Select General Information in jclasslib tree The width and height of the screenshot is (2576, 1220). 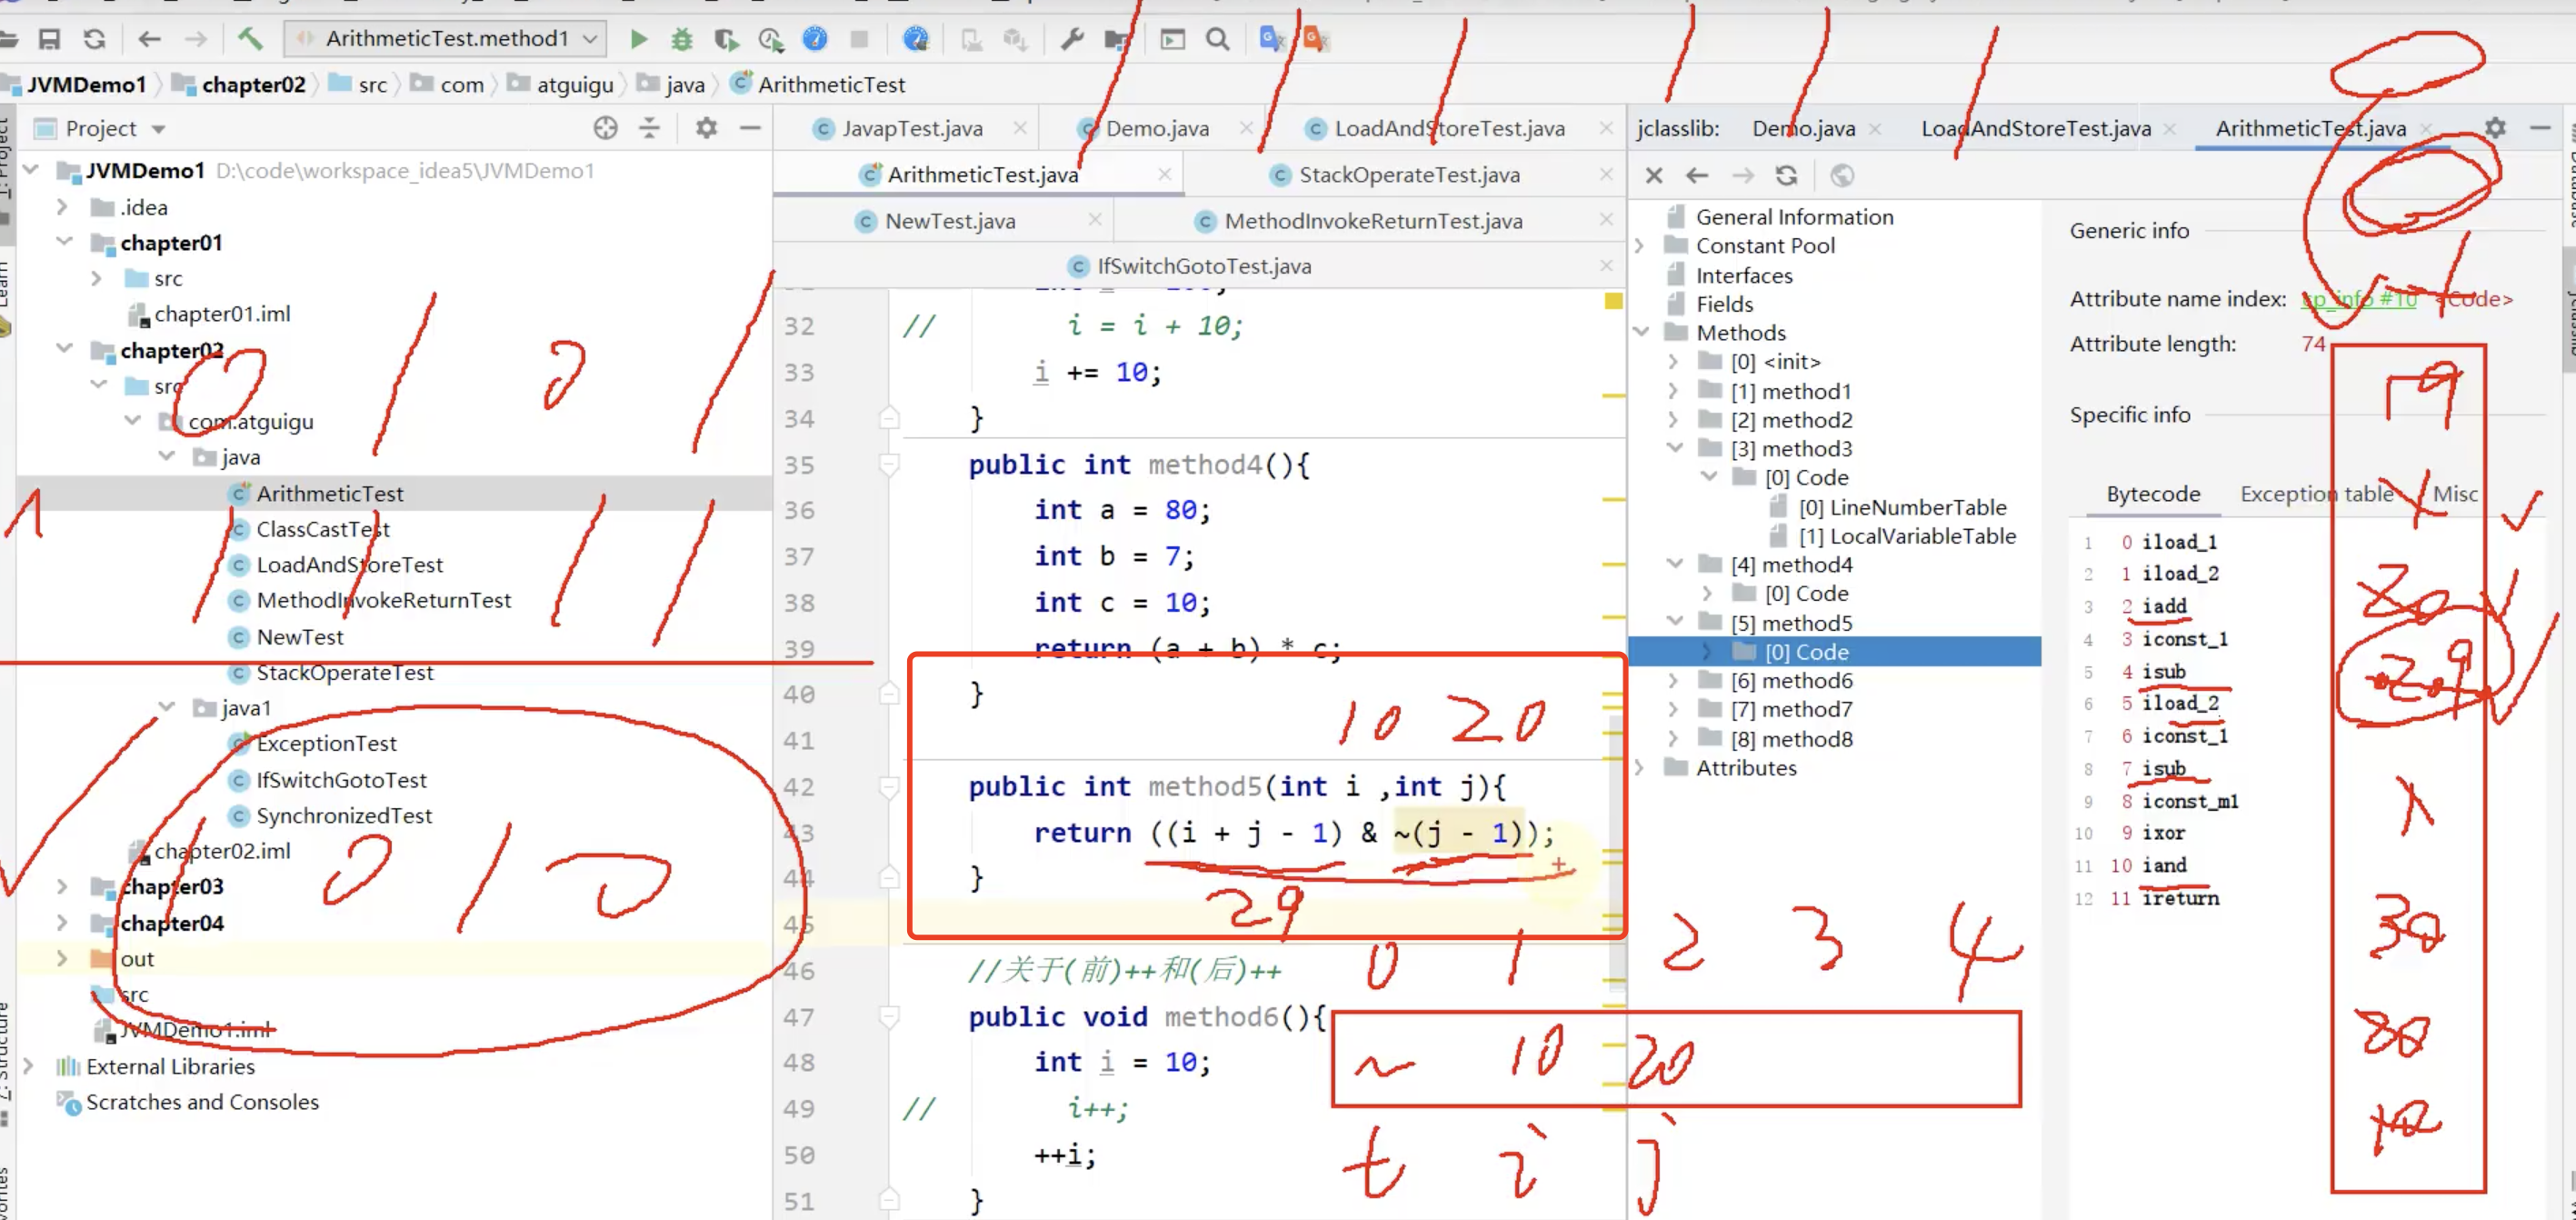point(1794,217)
